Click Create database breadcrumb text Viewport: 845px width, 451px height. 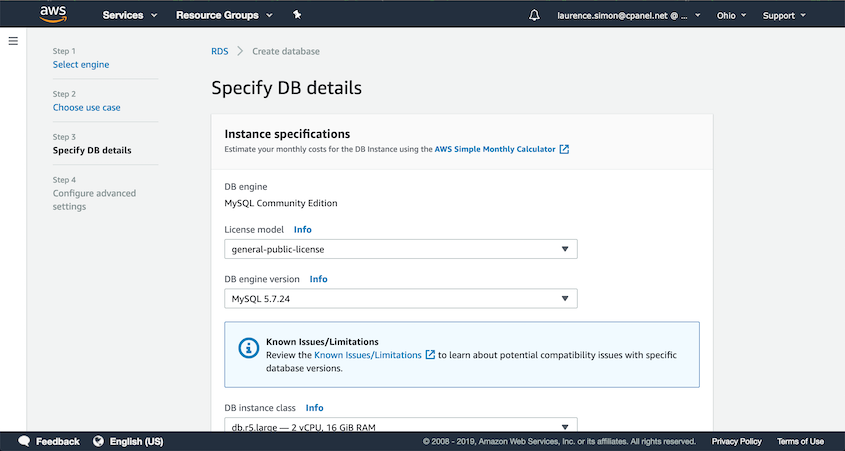[286, 51]
